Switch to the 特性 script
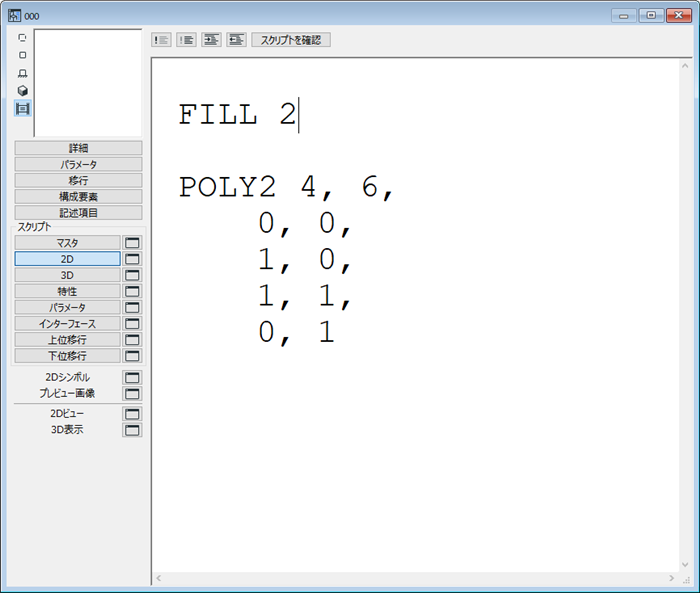The height and width of the screenshot is (593, 700). click(x=67, y=291)
